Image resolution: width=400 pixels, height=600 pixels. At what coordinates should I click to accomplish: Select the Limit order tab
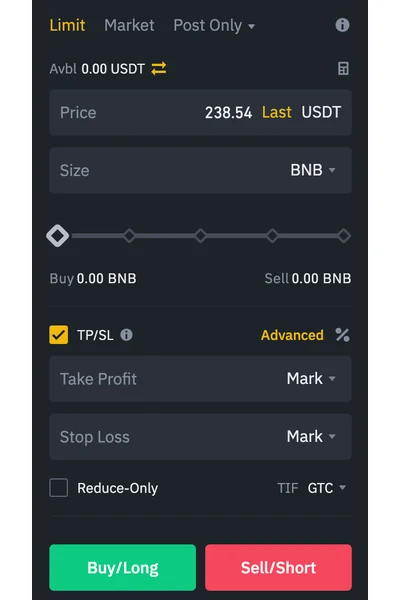(67, 26)
